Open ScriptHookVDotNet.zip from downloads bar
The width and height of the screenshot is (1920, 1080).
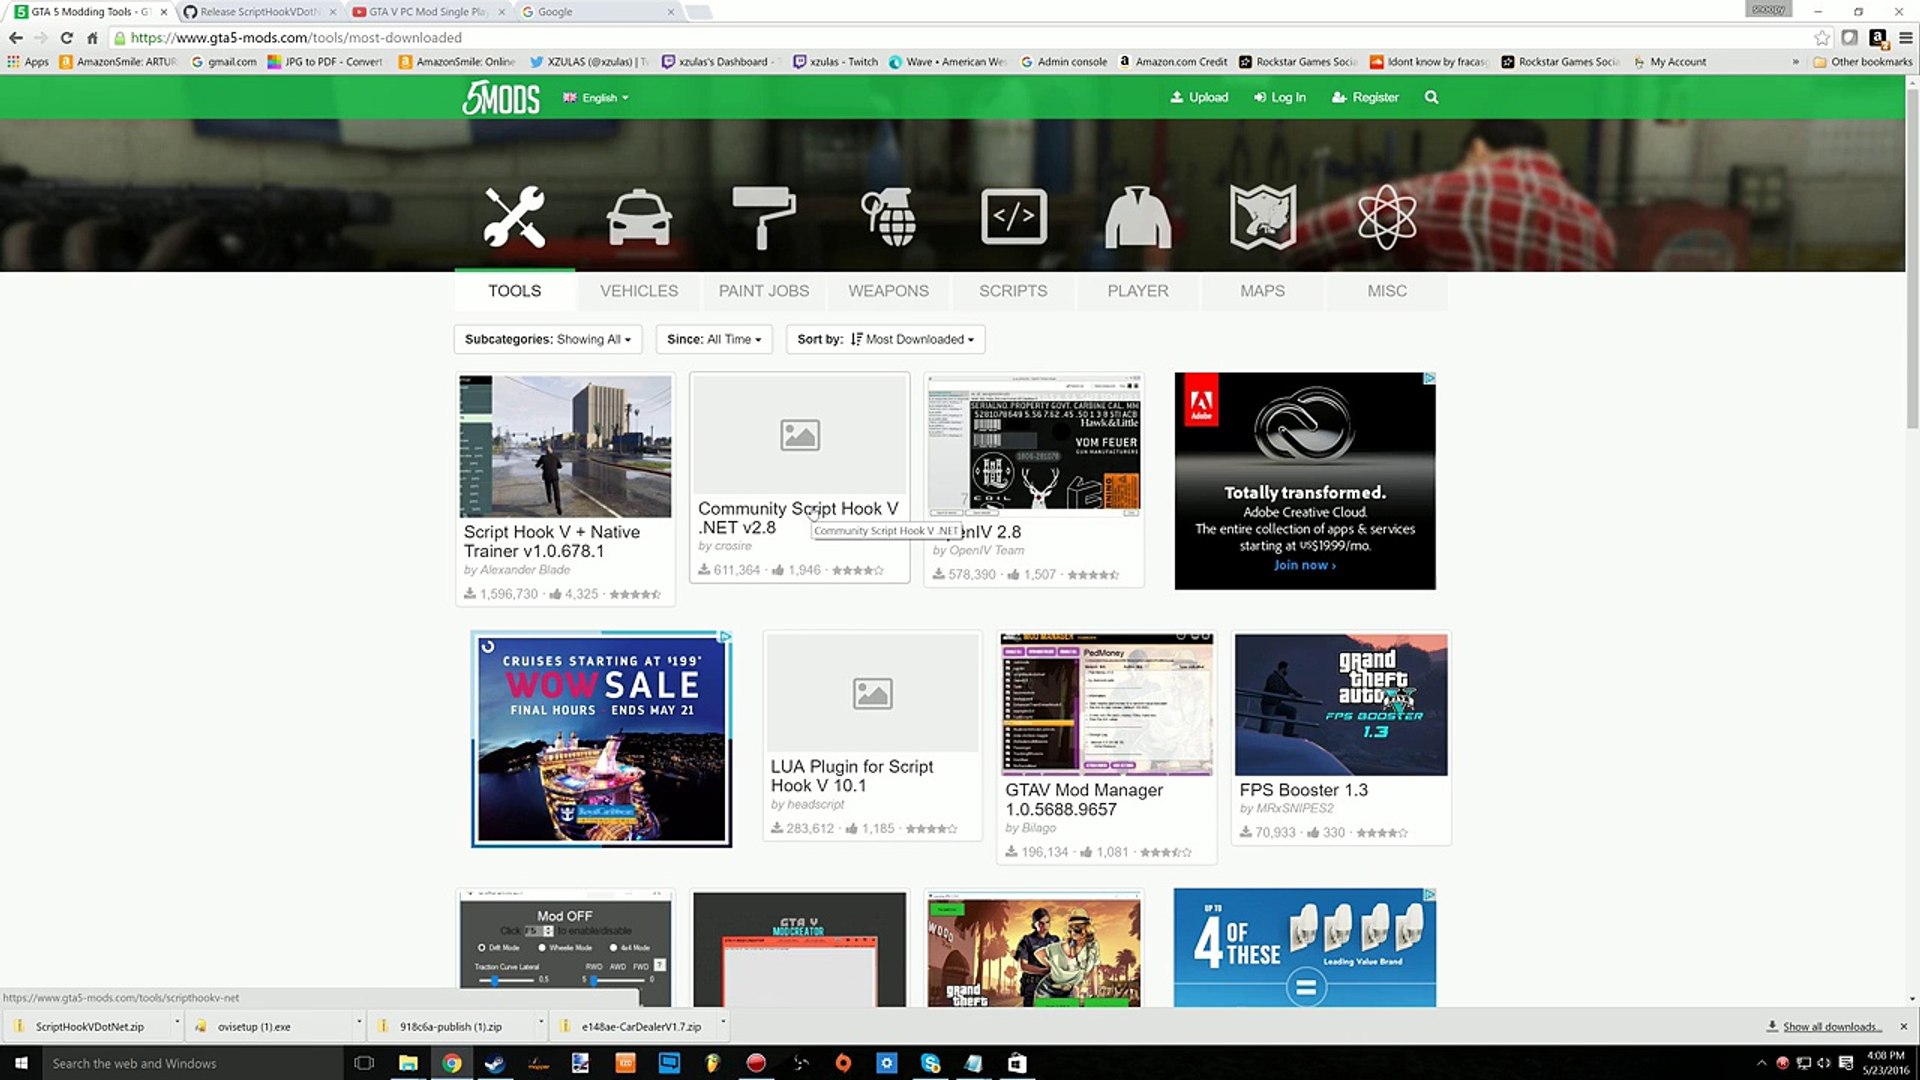pos(88,1026)
